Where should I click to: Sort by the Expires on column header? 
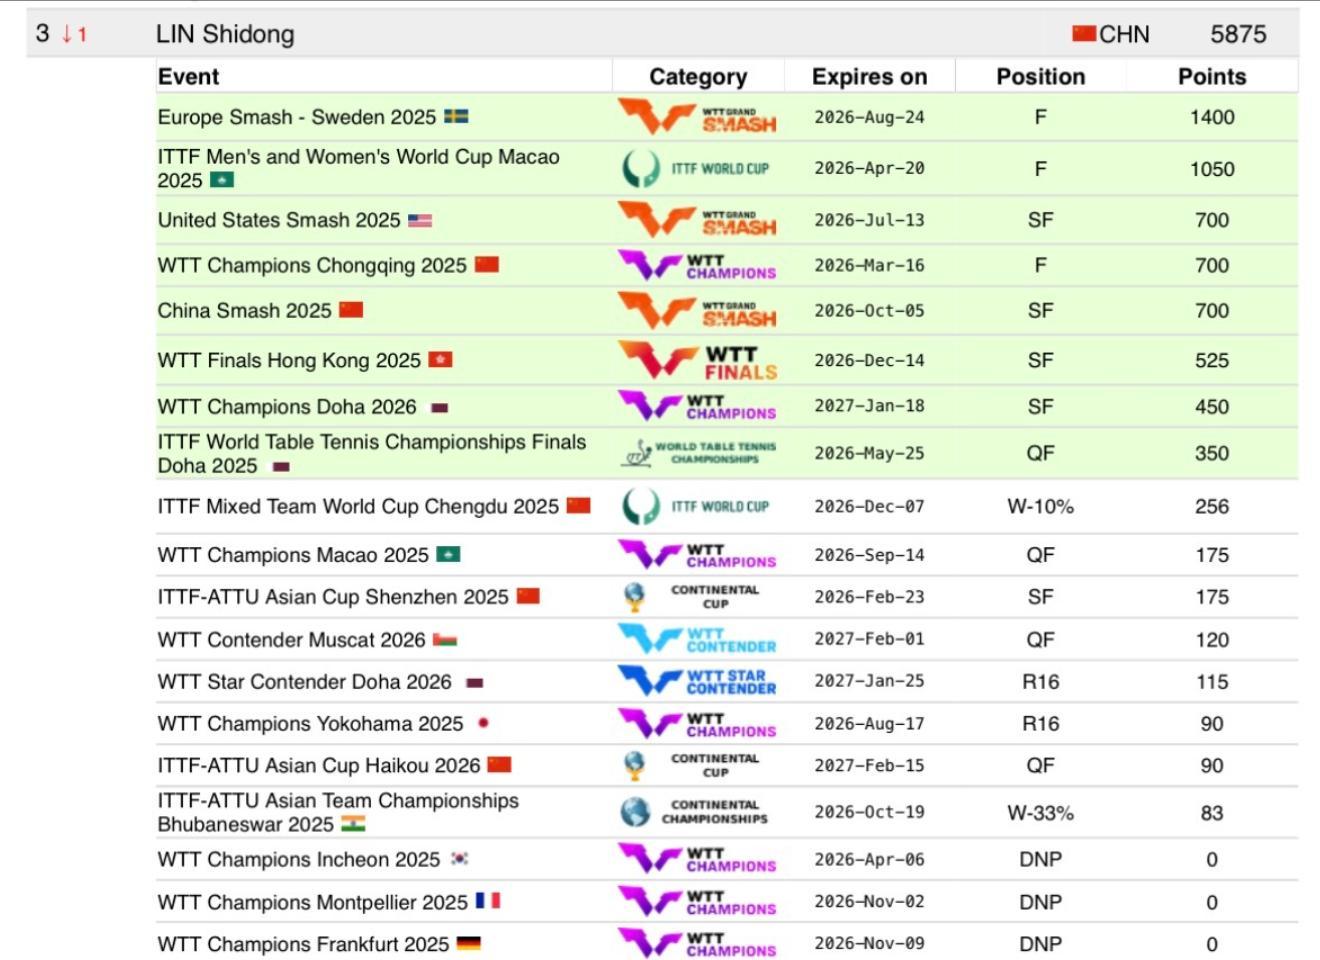[869, 77]
